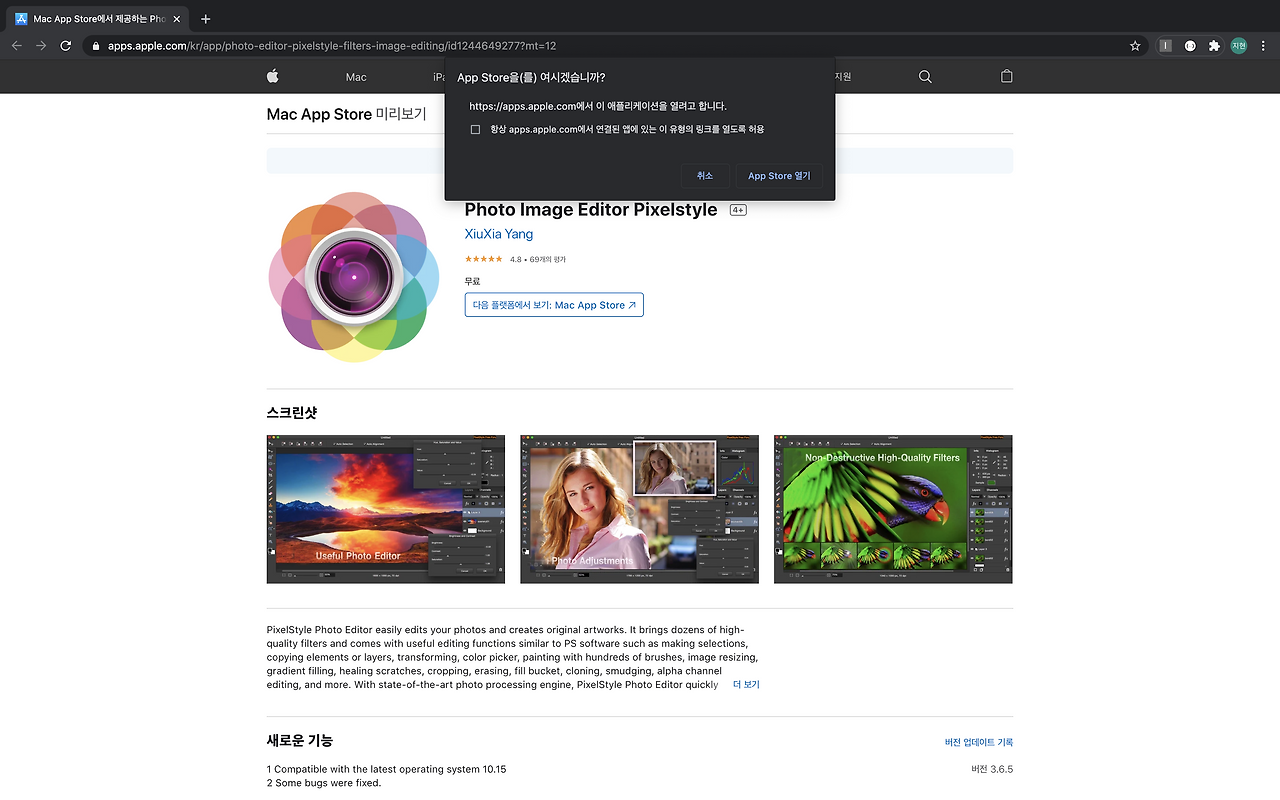
Task: Click the Pixelstyle camera lens app icon
Action: 354,276
